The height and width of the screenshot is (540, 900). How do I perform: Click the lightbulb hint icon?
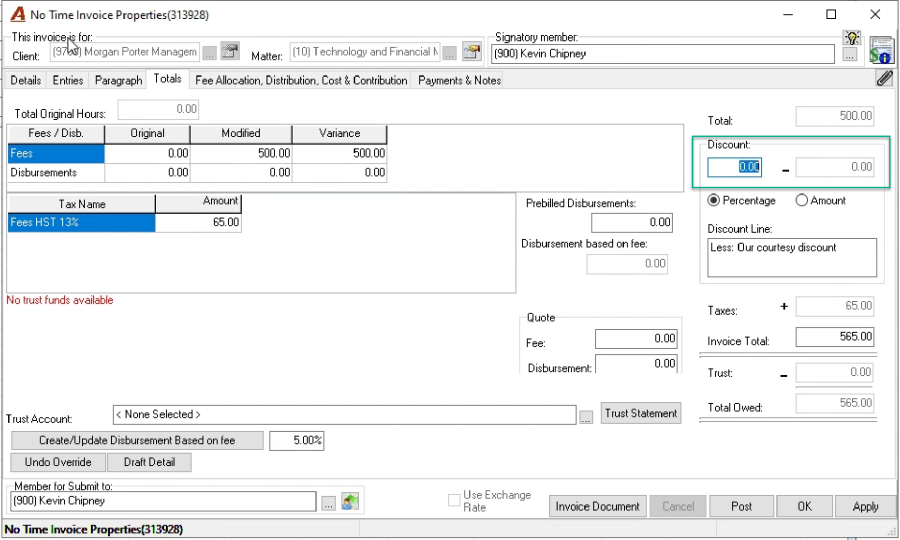852,38
